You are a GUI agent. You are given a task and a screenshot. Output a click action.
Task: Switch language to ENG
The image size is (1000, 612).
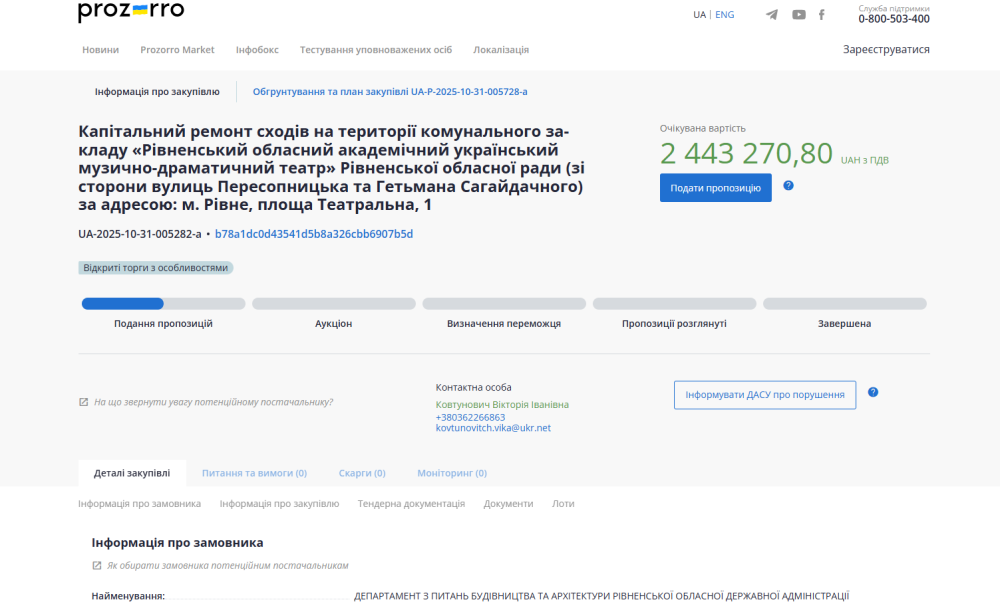725,15
